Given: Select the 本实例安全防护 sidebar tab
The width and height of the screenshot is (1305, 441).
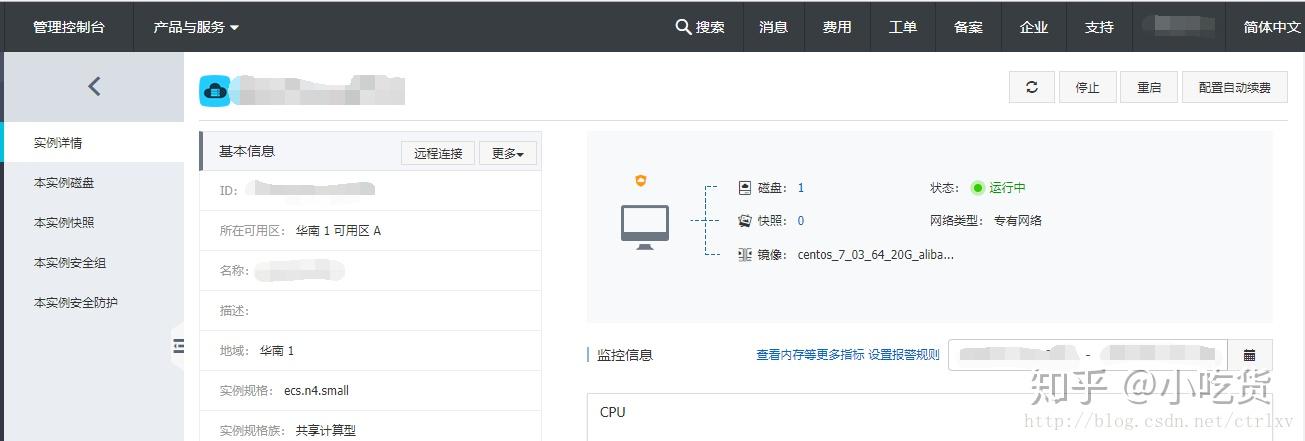Looking at the screenshot, I should pyautogui.click(x=93, y=302).
